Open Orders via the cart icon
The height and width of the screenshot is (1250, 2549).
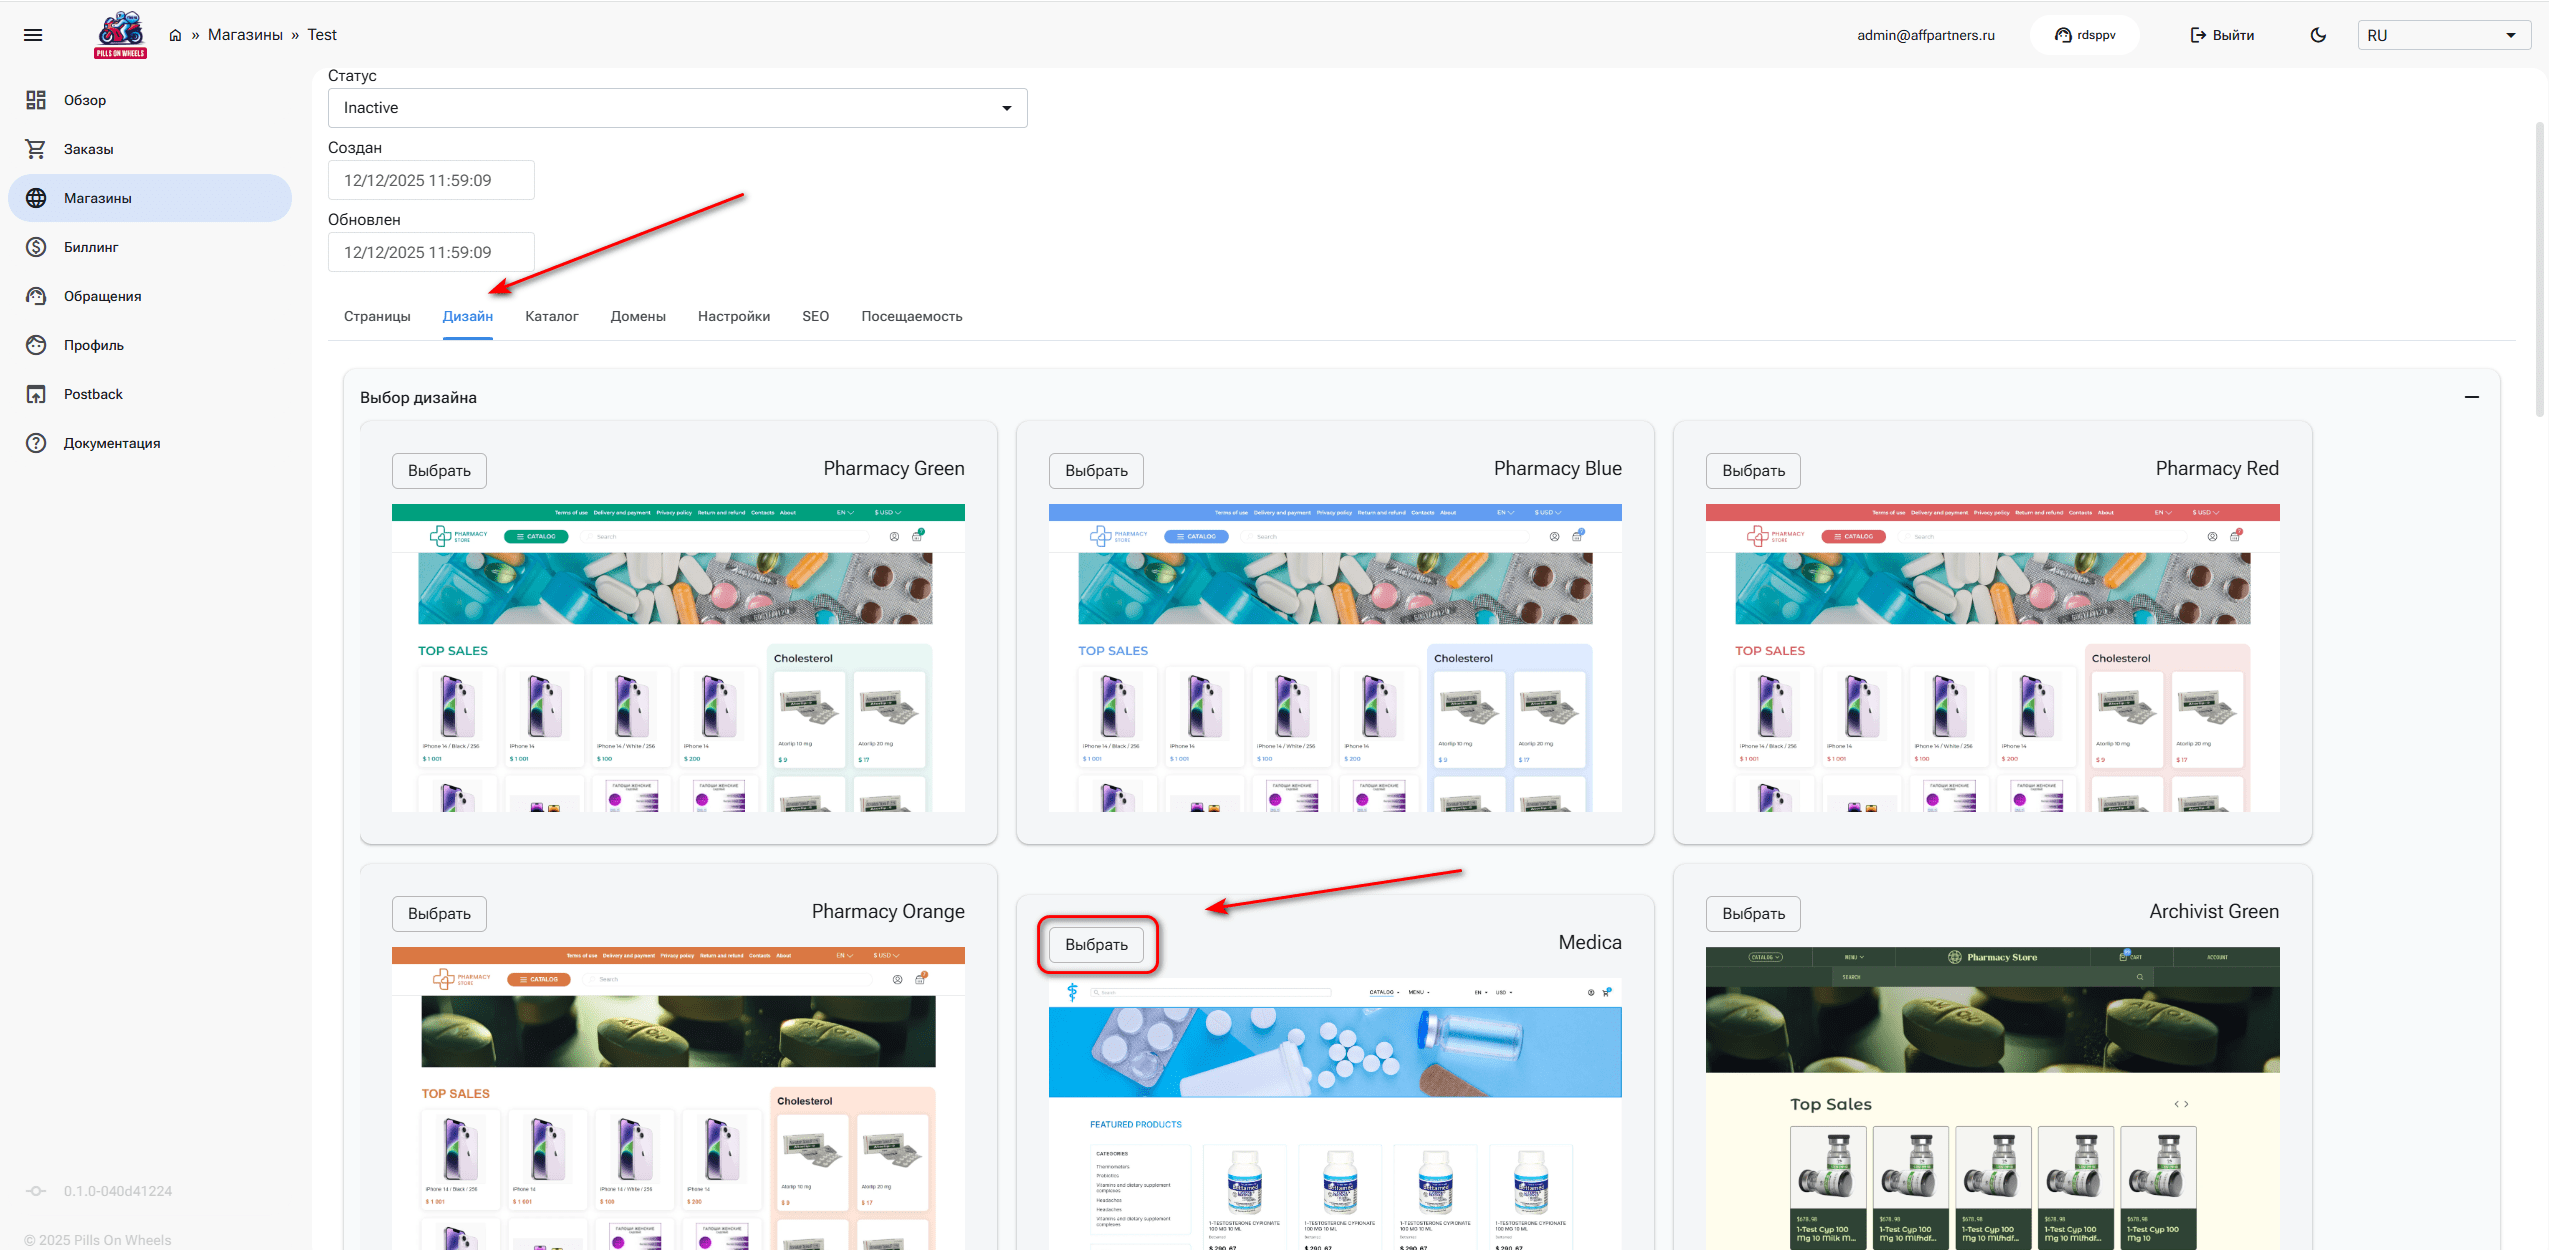click(36, 149)
